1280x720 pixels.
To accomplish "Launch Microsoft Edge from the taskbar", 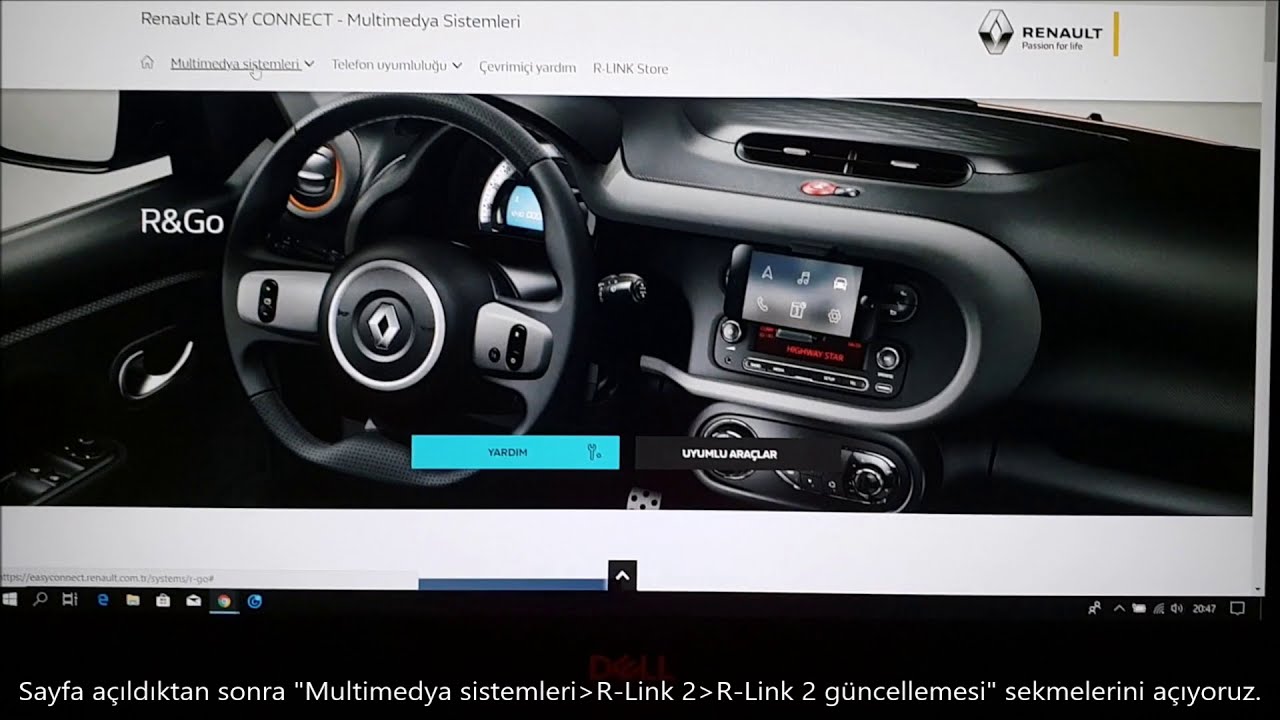I will point(102,601).
